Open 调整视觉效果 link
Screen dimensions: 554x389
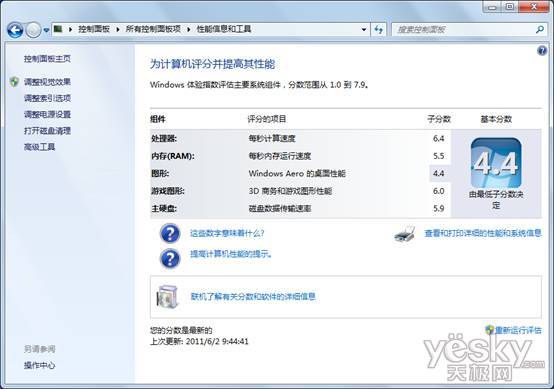click(x=47, y=82)
